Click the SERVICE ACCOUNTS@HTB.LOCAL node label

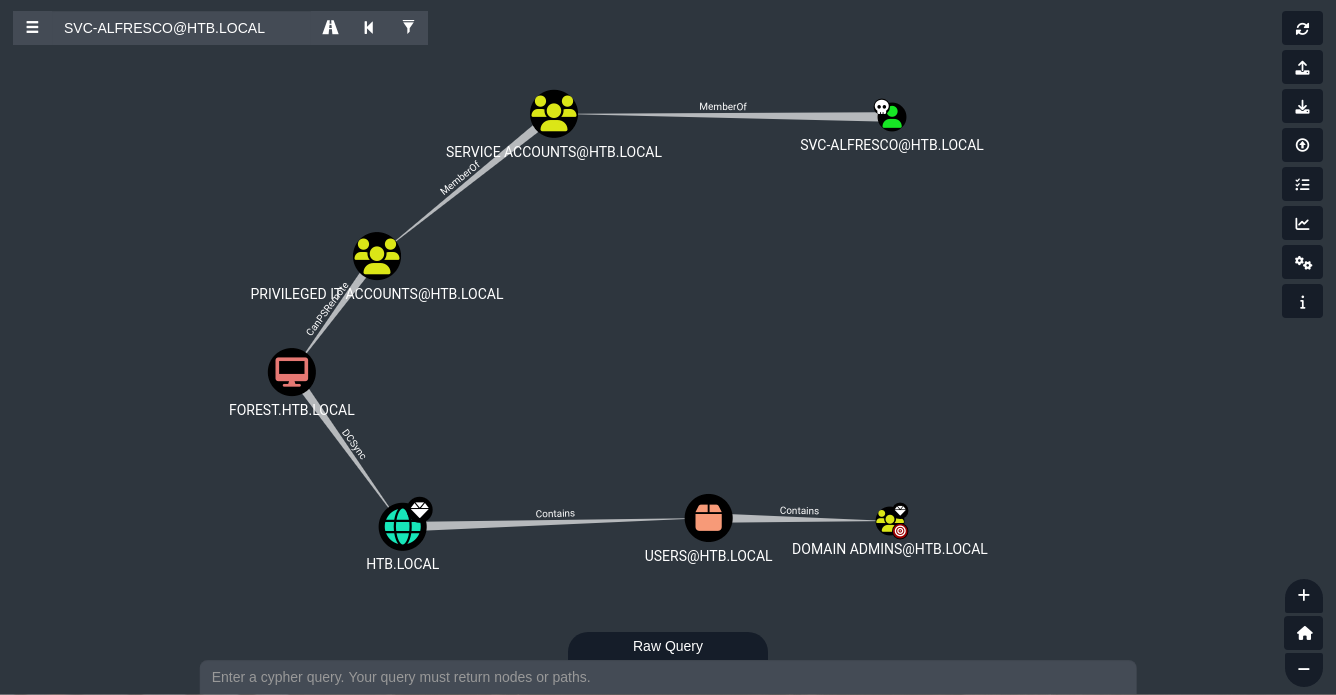[x=554, y=152]
